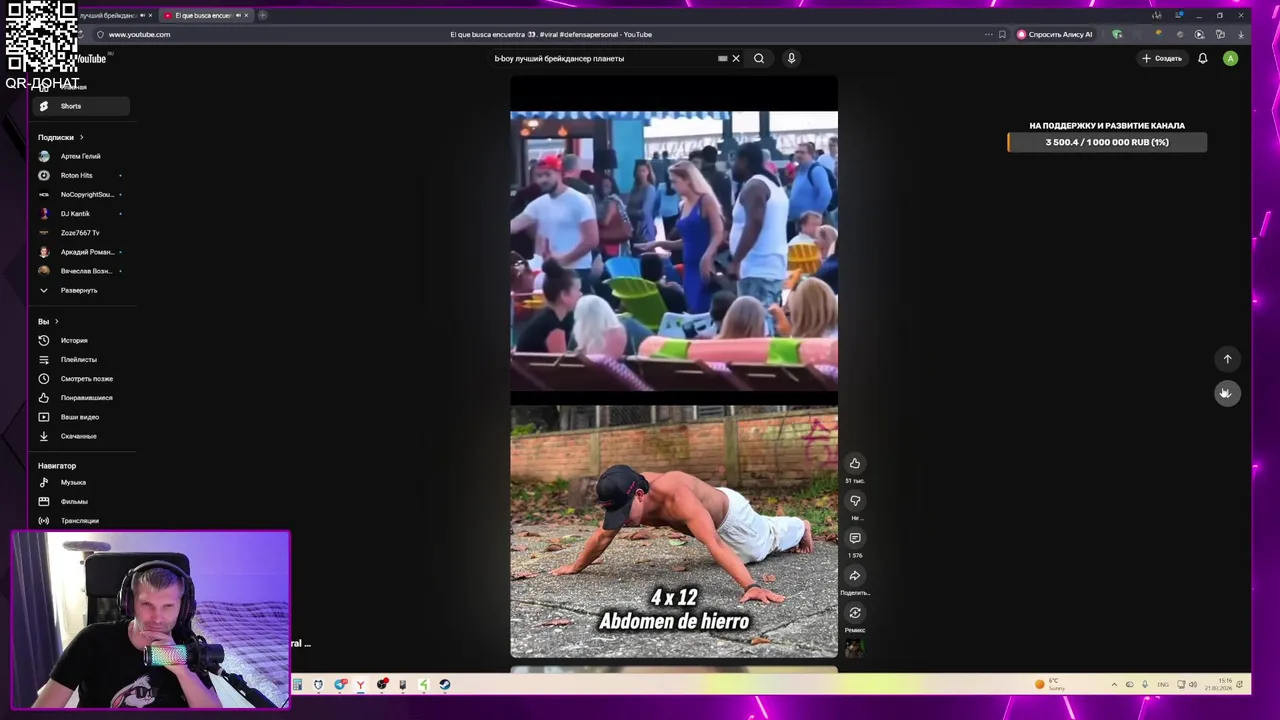
Task: Clear the search query with X
Action: click(x=736, y=58)
